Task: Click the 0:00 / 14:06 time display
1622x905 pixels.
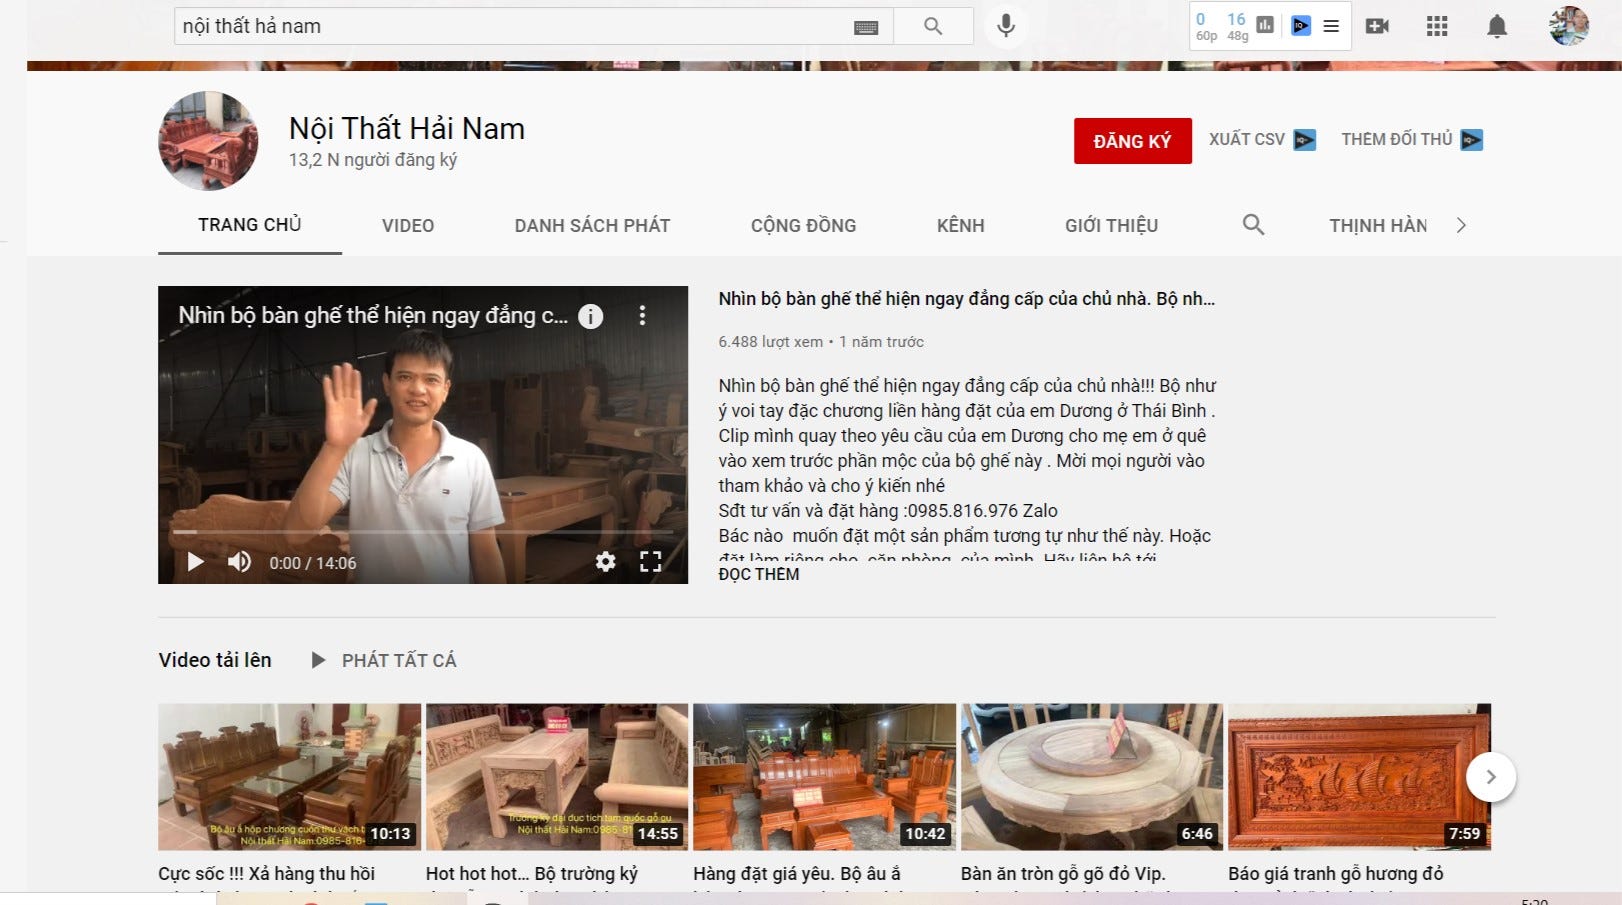Action: (313, 563)
